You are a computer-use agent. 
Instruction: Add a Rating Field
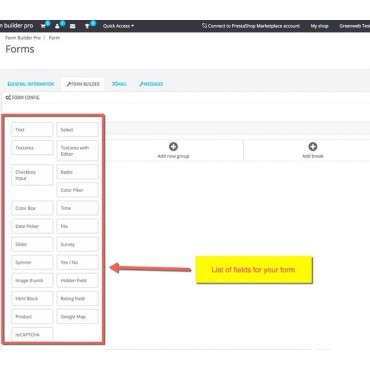(77, 298)
